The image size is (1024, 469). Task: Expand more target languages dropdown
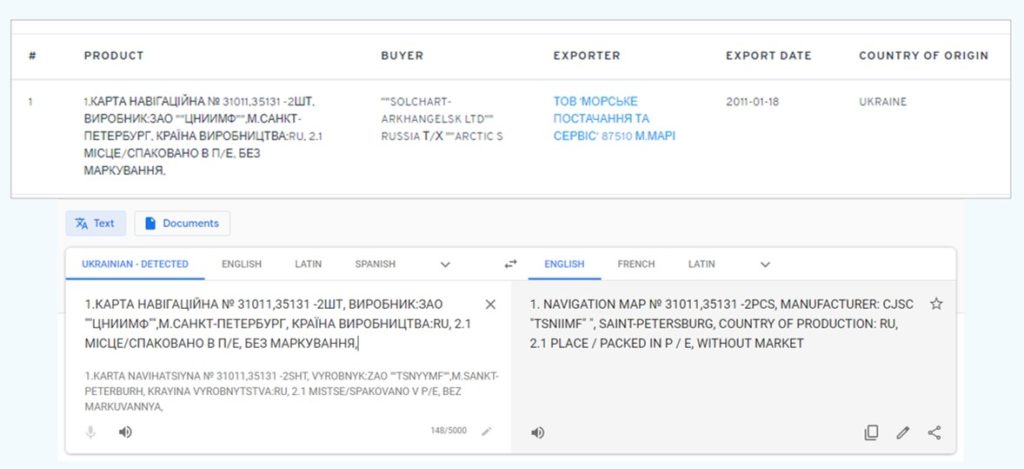click(765, 265)
